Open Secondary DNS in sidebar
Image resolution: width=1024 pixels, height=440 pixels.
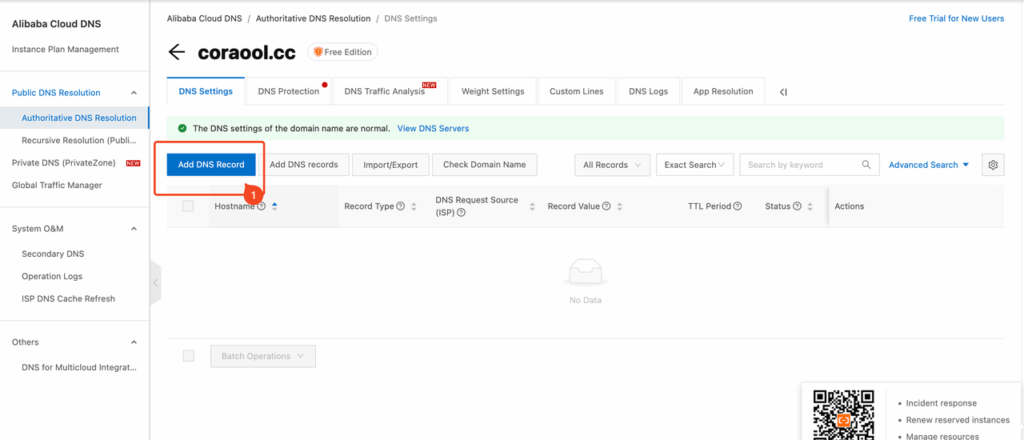(x=53, y=254)
